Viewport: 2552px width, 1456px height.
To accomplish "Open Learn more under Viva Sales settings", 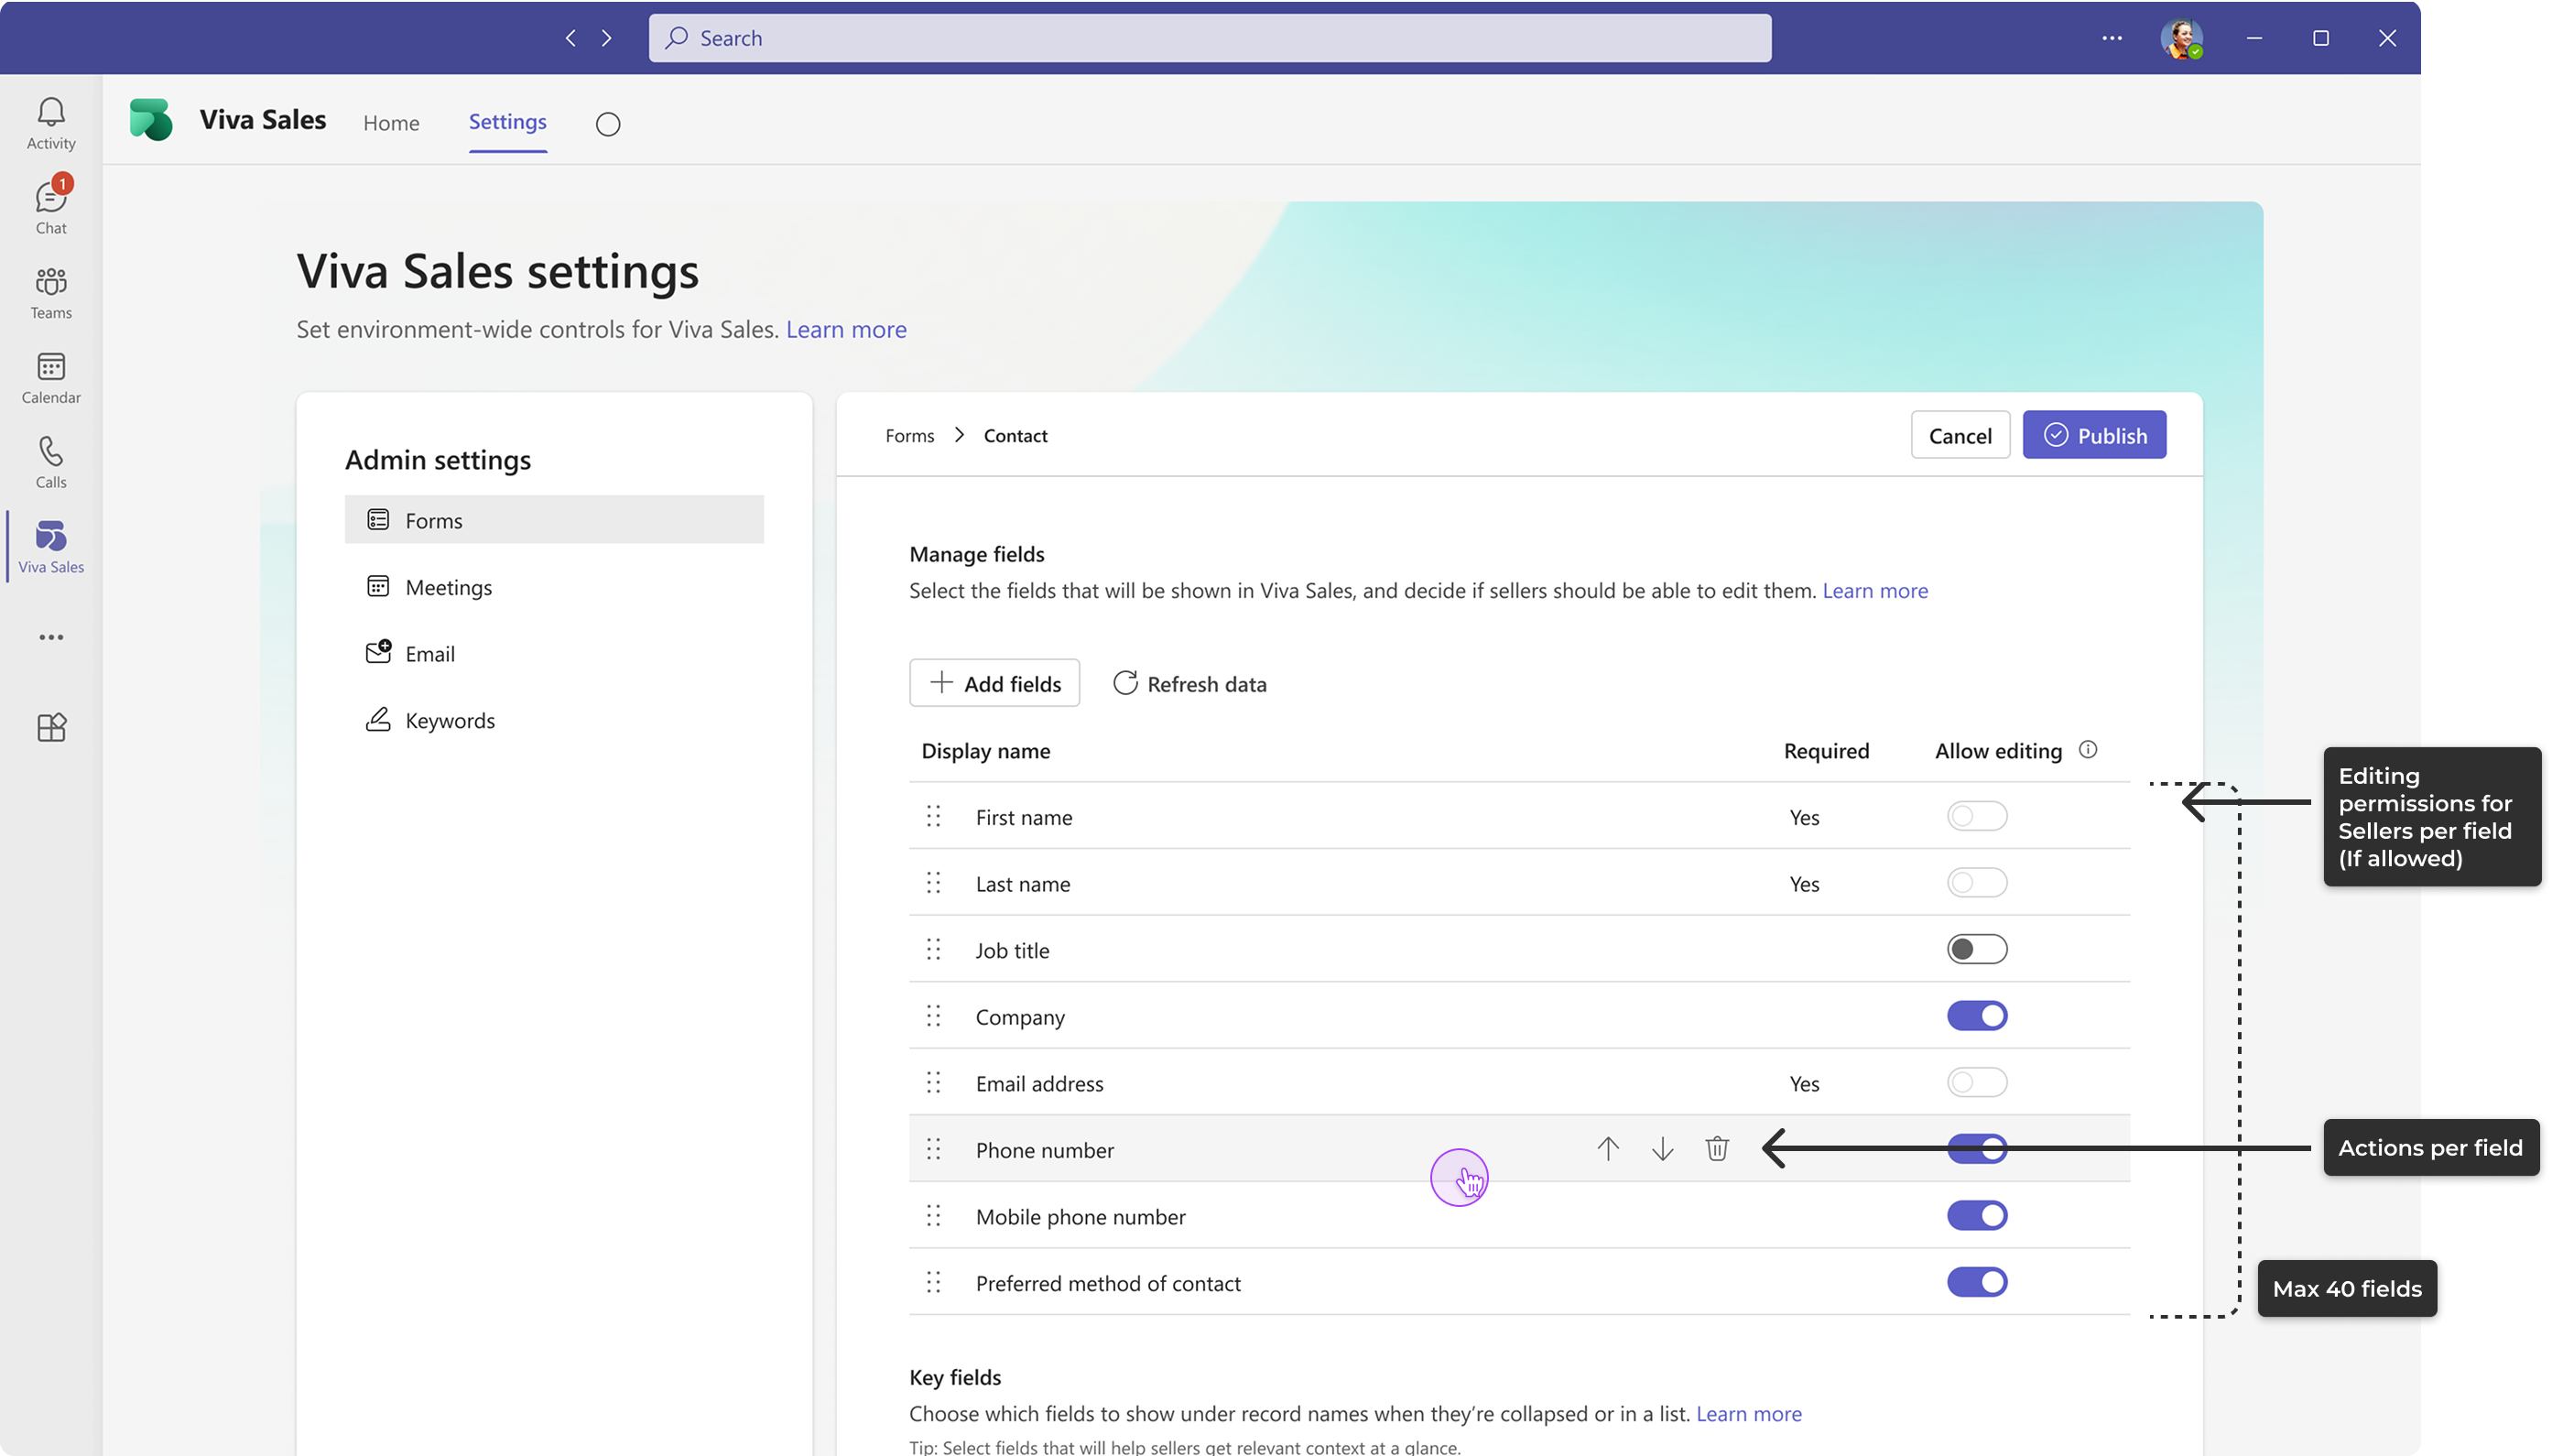I will click(846, 329).
